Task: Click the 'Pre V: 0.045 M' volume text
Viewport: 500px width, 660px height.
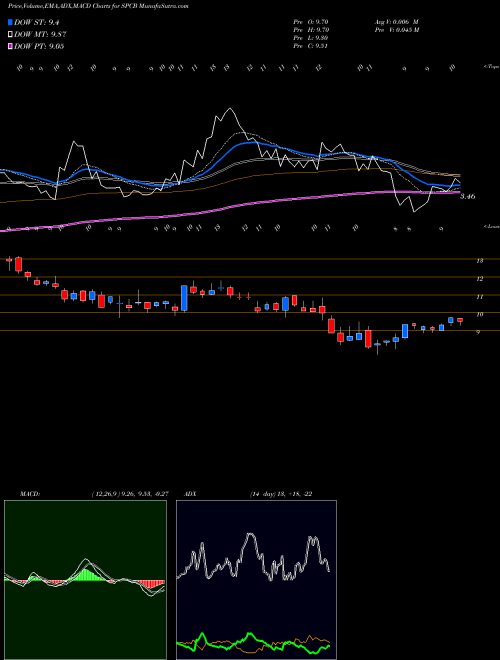Action: pos(398,30)
